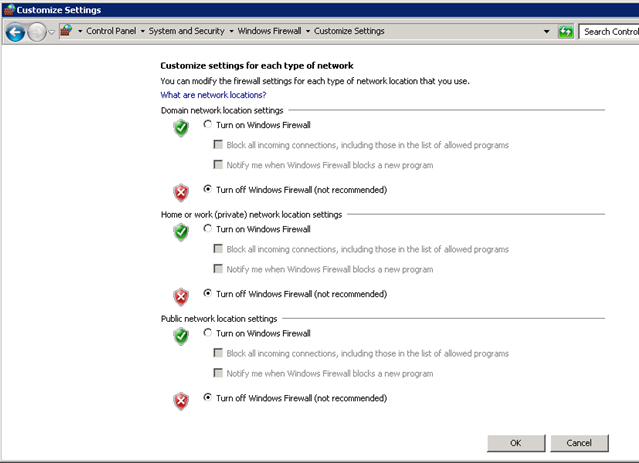The width and height of the screenshot is (639, 463).
Task: Open dropdown arrow after Control Panel breadcrumb
Action: [143, 31]
